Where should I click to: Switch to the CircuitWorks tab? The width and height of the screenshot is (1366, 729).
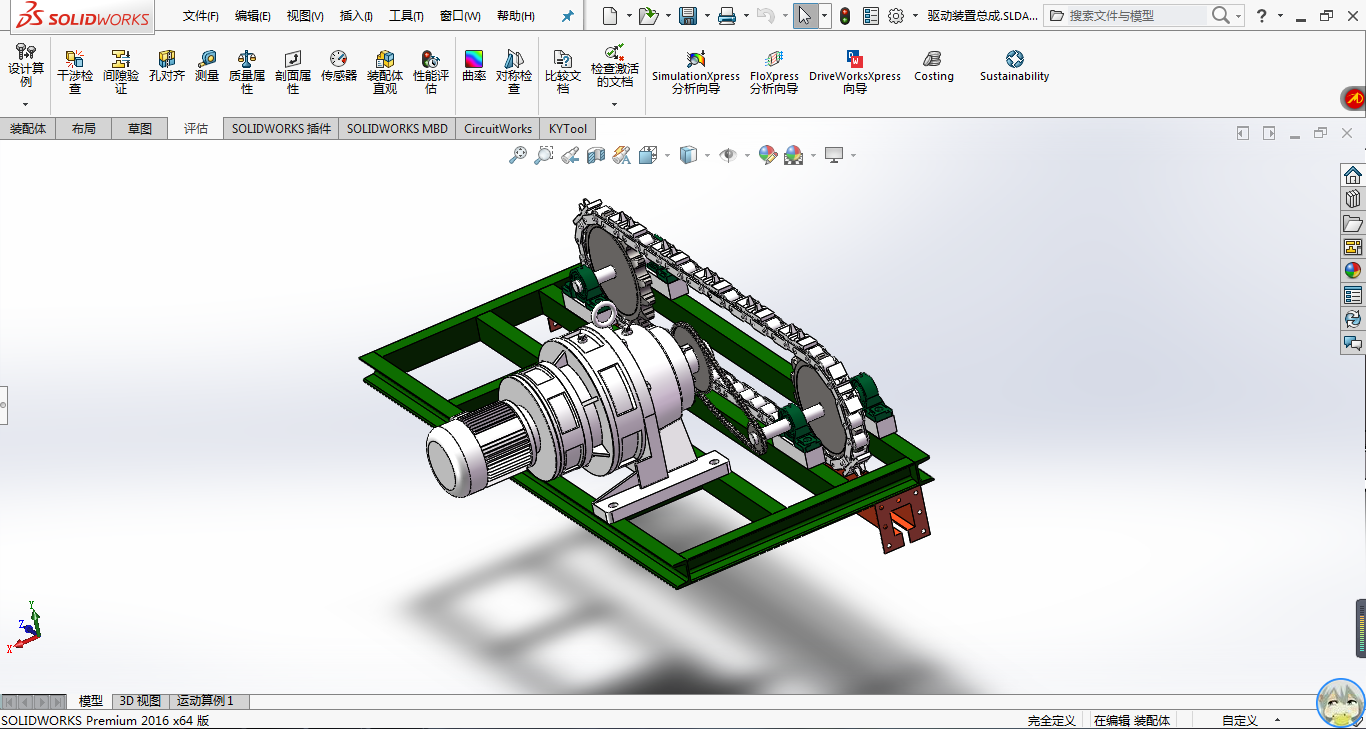point(498,129)
